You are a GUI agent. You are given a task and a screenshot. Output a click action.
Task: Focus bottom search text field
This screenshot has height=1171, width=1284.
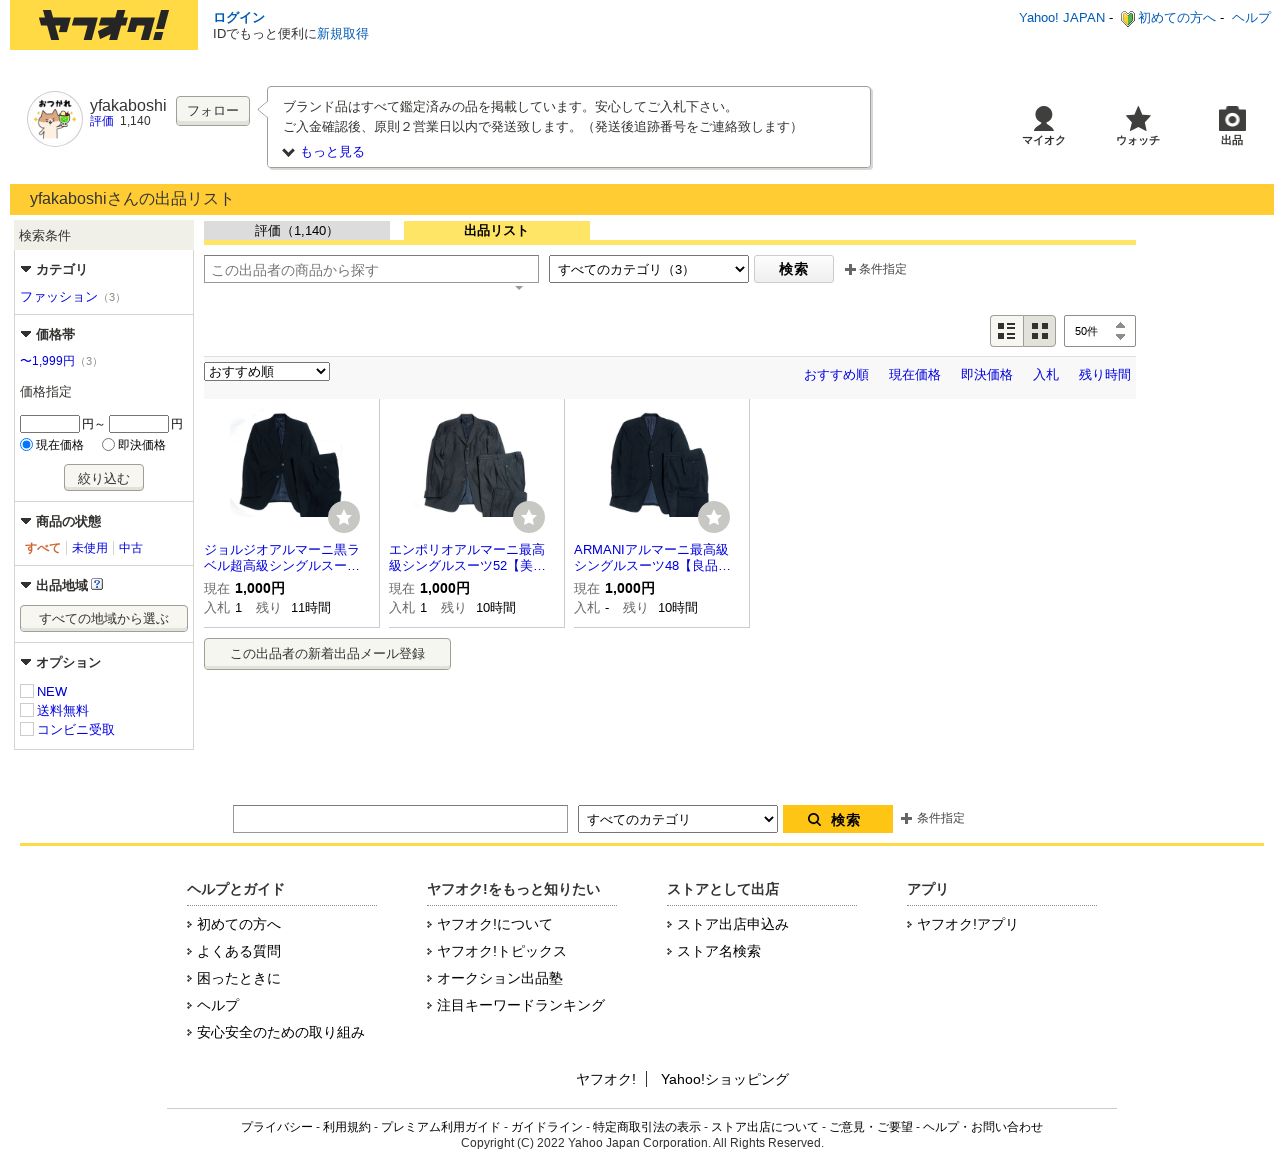click(x=400, y=819)
